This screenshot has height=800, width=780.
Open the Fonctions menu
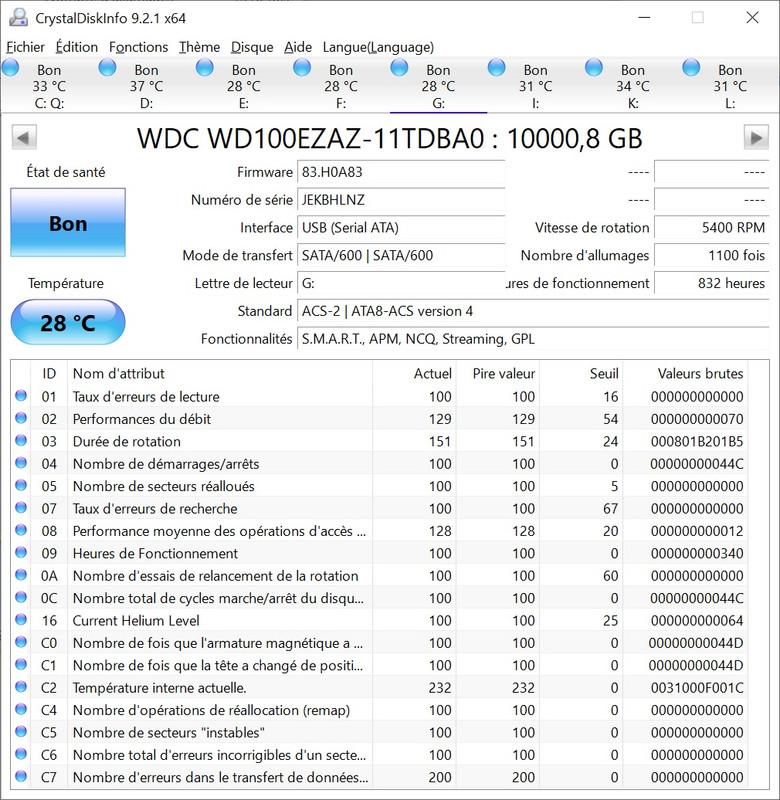click(138, 47)
